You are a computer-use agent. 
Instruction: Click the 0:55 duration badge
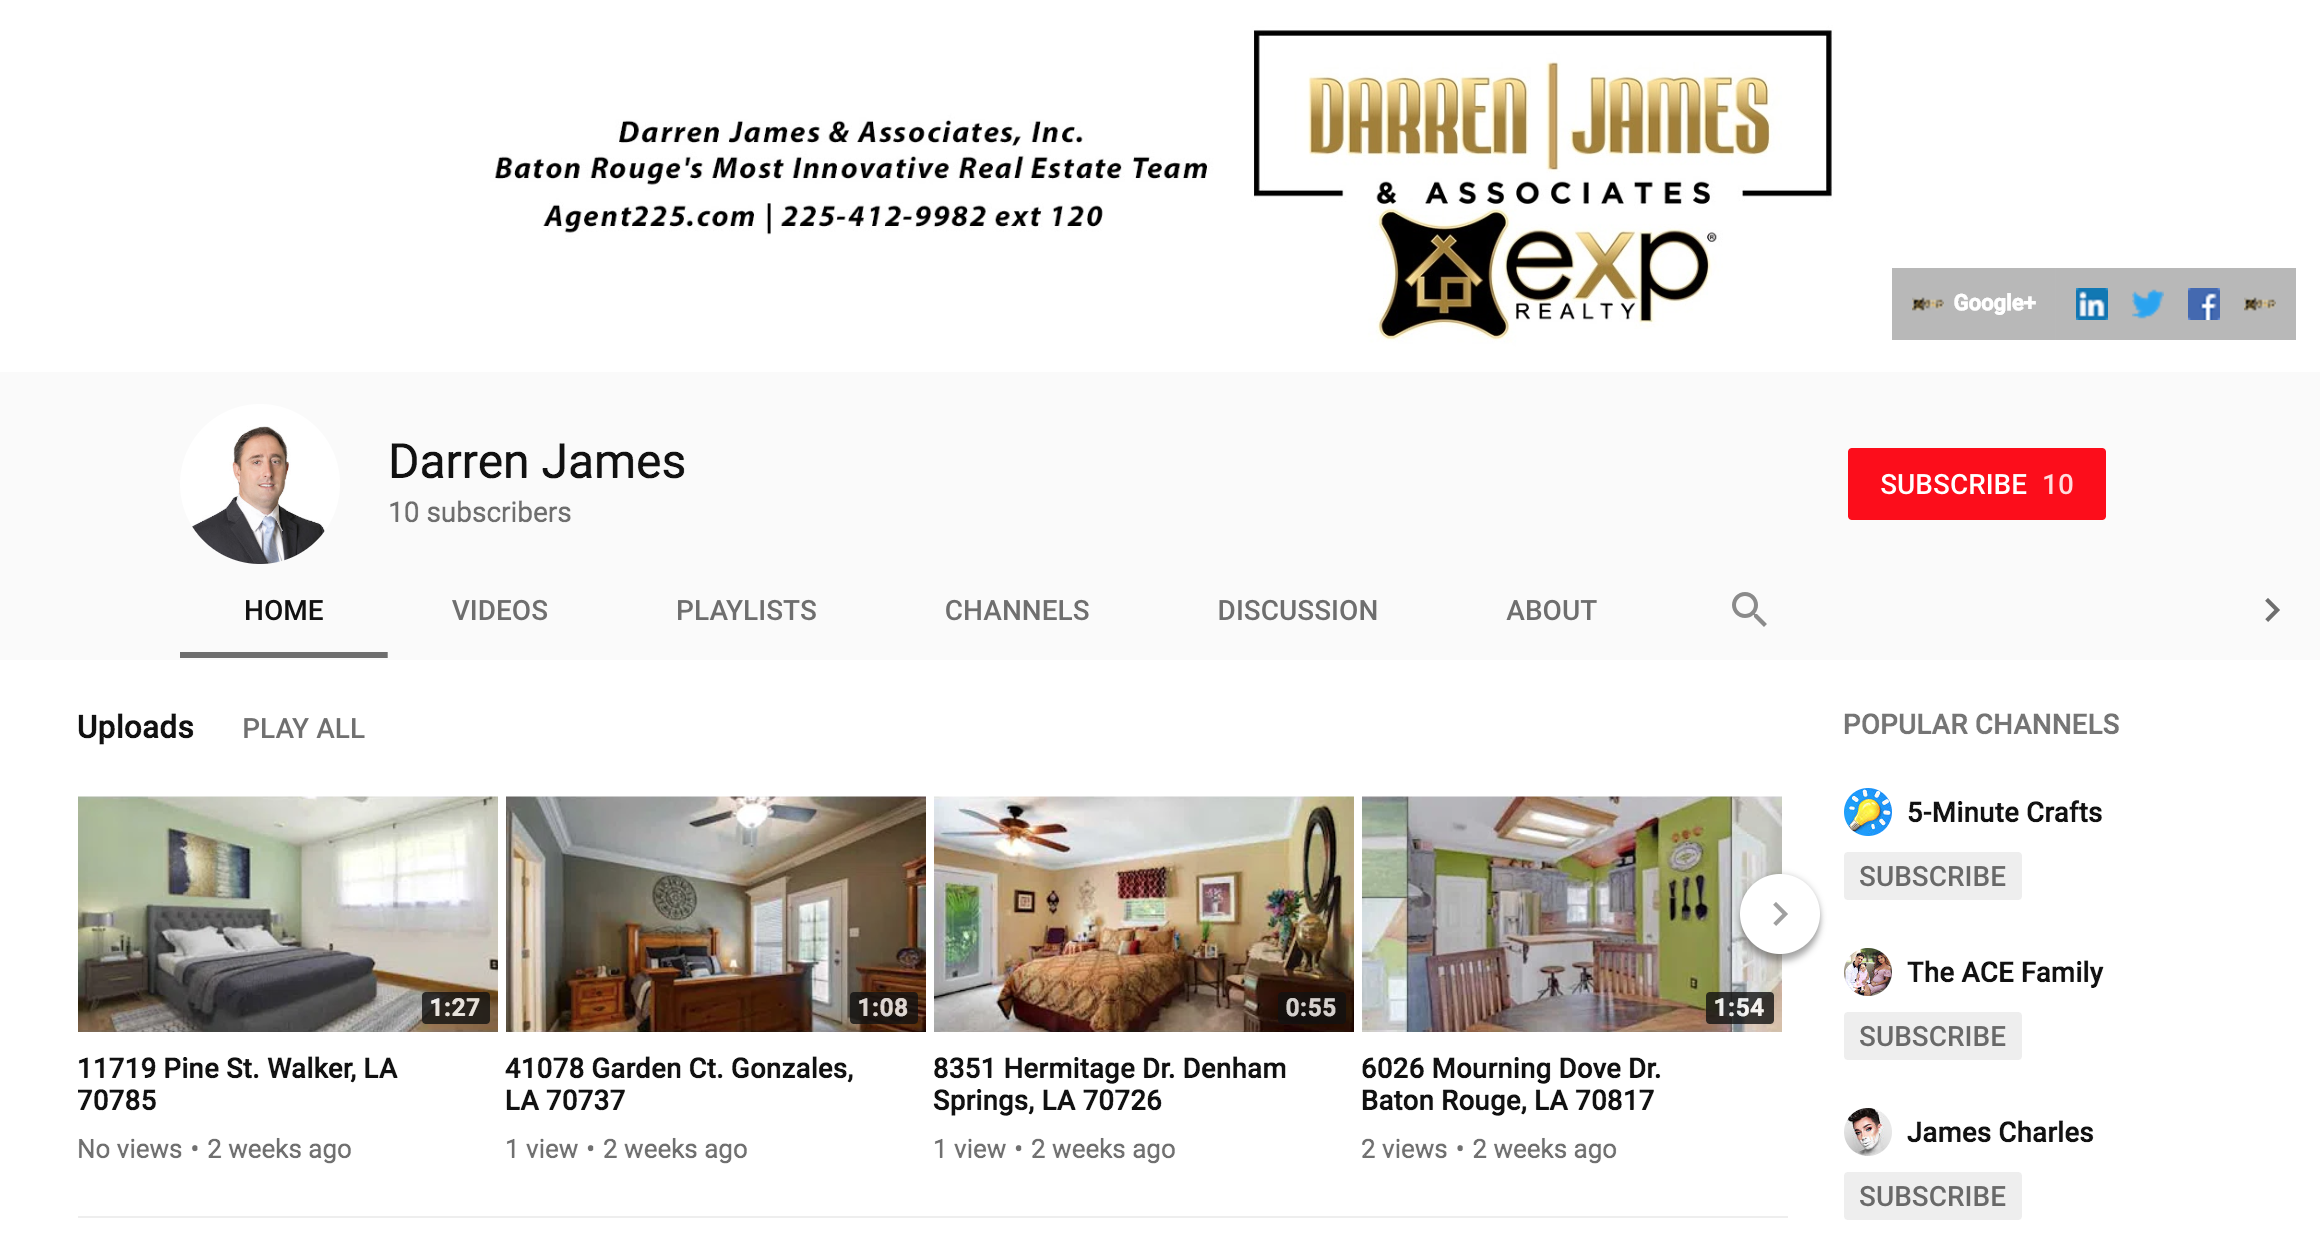pos(1311,1007)
